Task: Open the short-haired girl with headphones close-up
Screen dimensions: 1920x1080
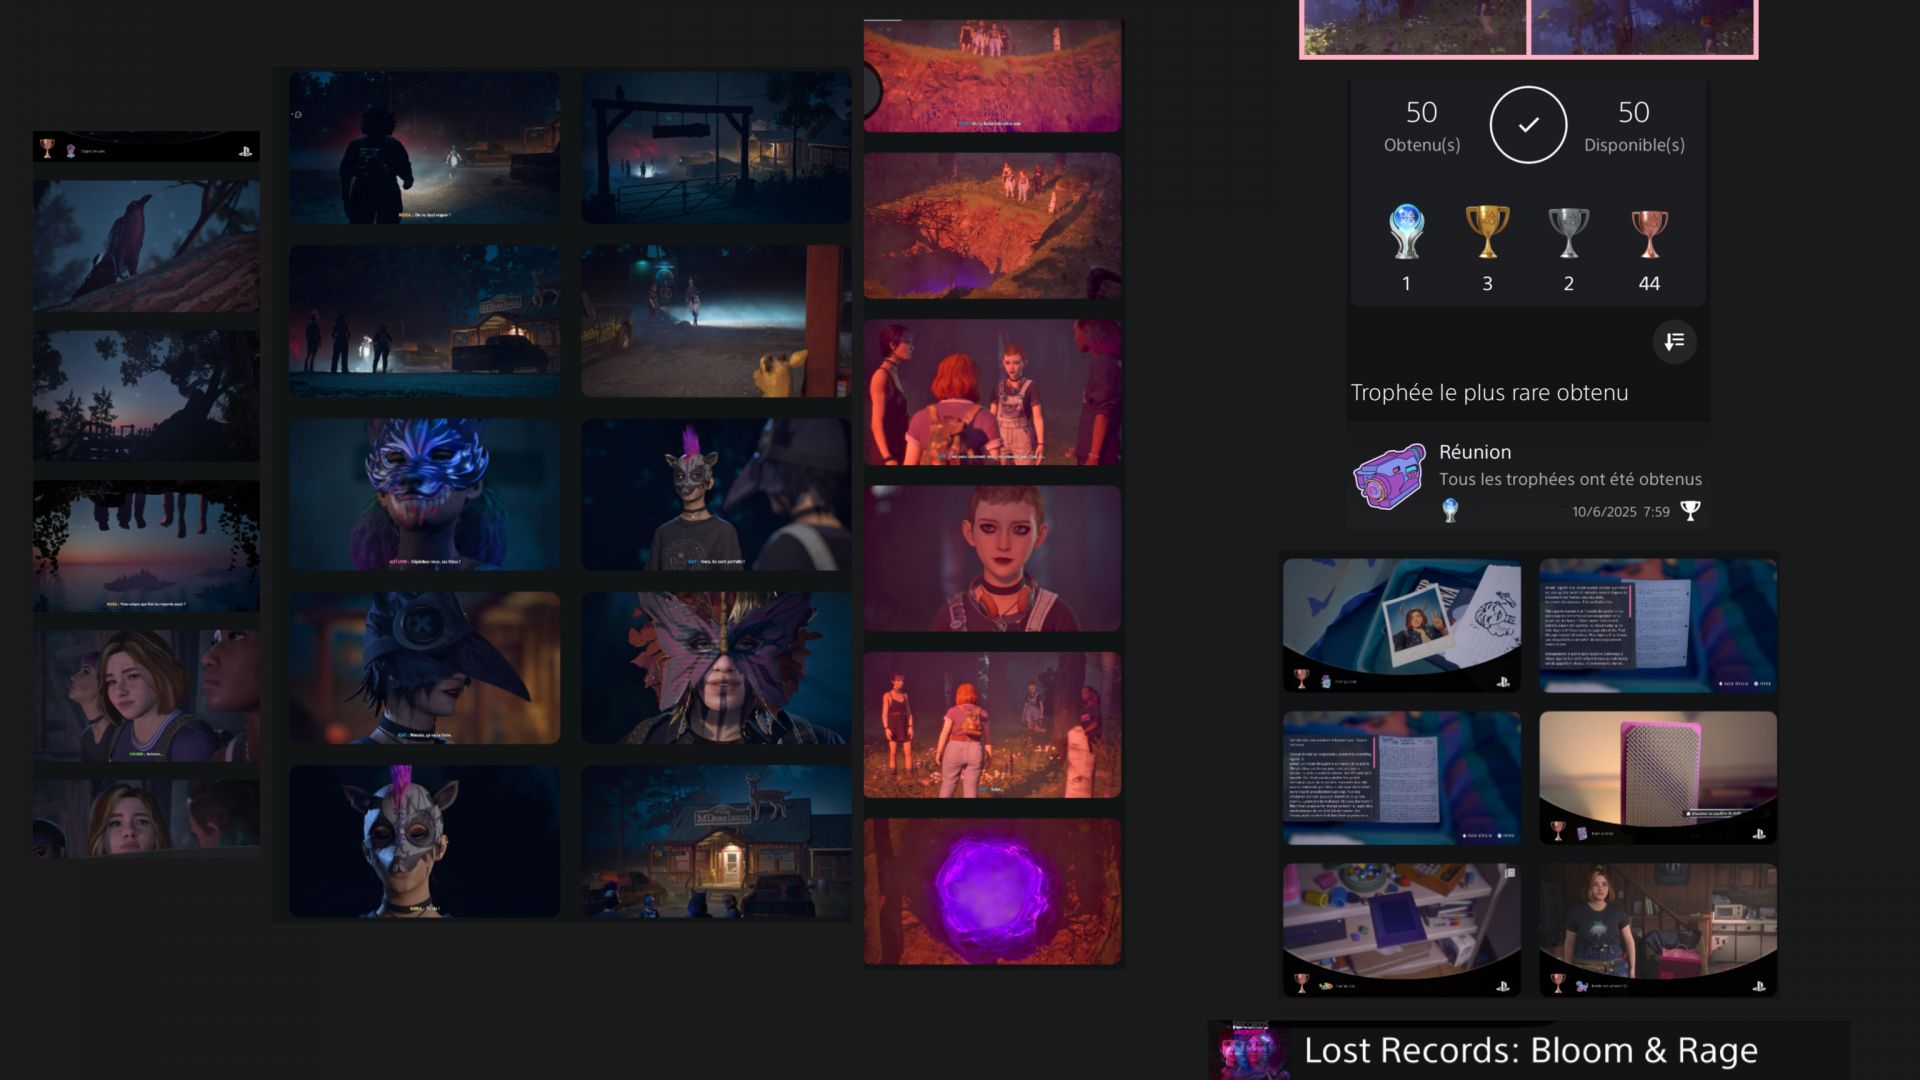Action: pyautogui.click(x=992, y=559)
